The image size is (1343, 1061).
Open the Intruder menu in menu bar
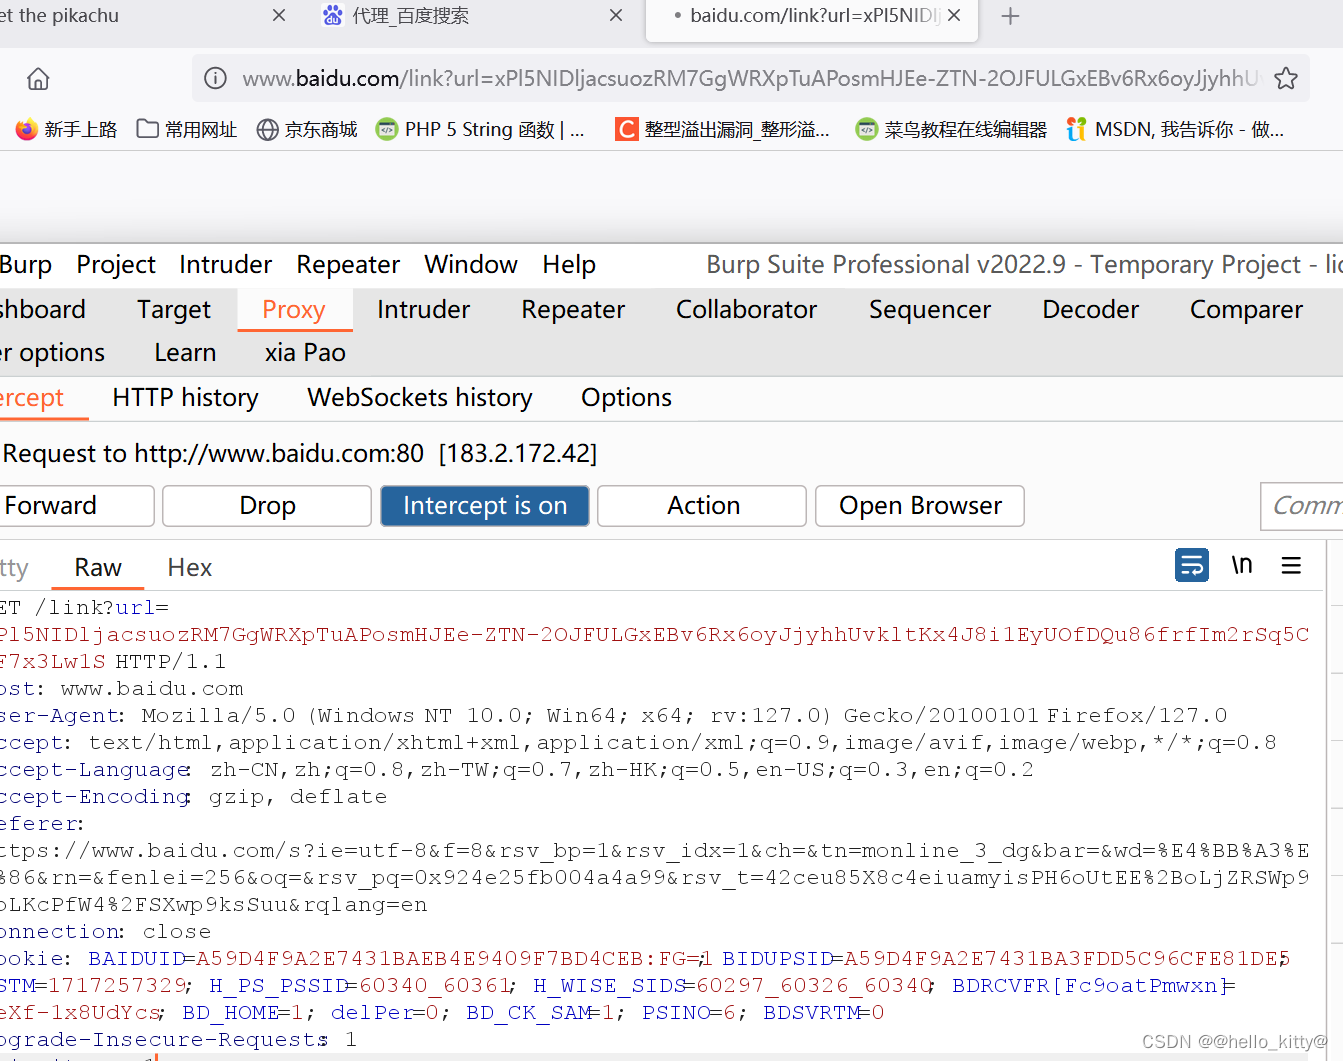point(226,264)
